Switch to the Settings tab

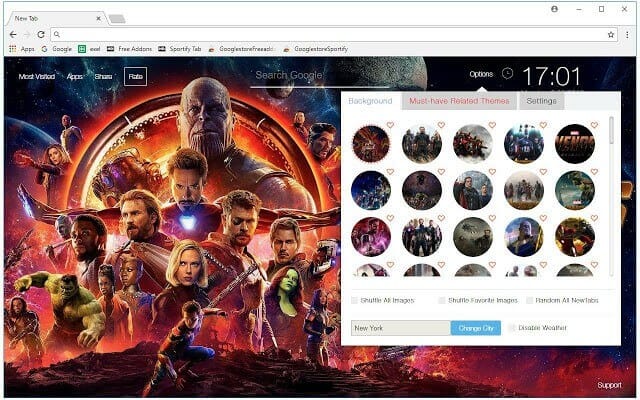point(541,101)
